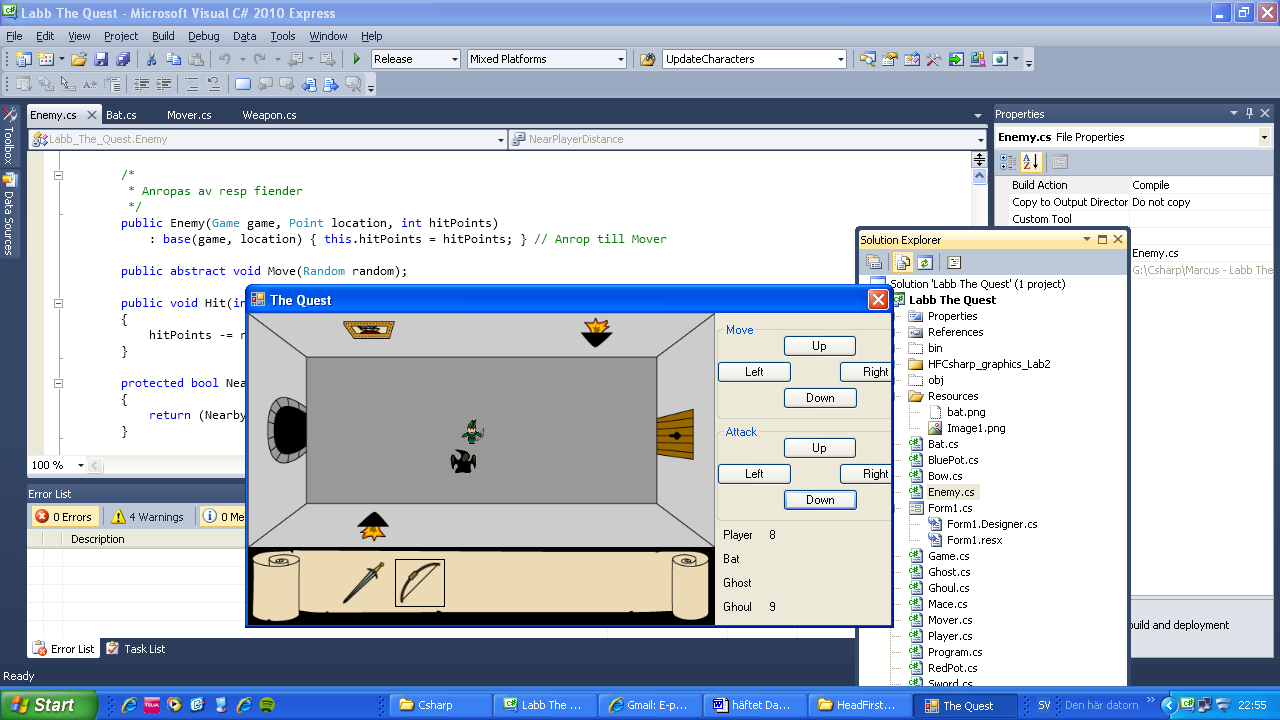
Task: Open the UpdateCharacters find combo box
Action: [x=840, y=59]
